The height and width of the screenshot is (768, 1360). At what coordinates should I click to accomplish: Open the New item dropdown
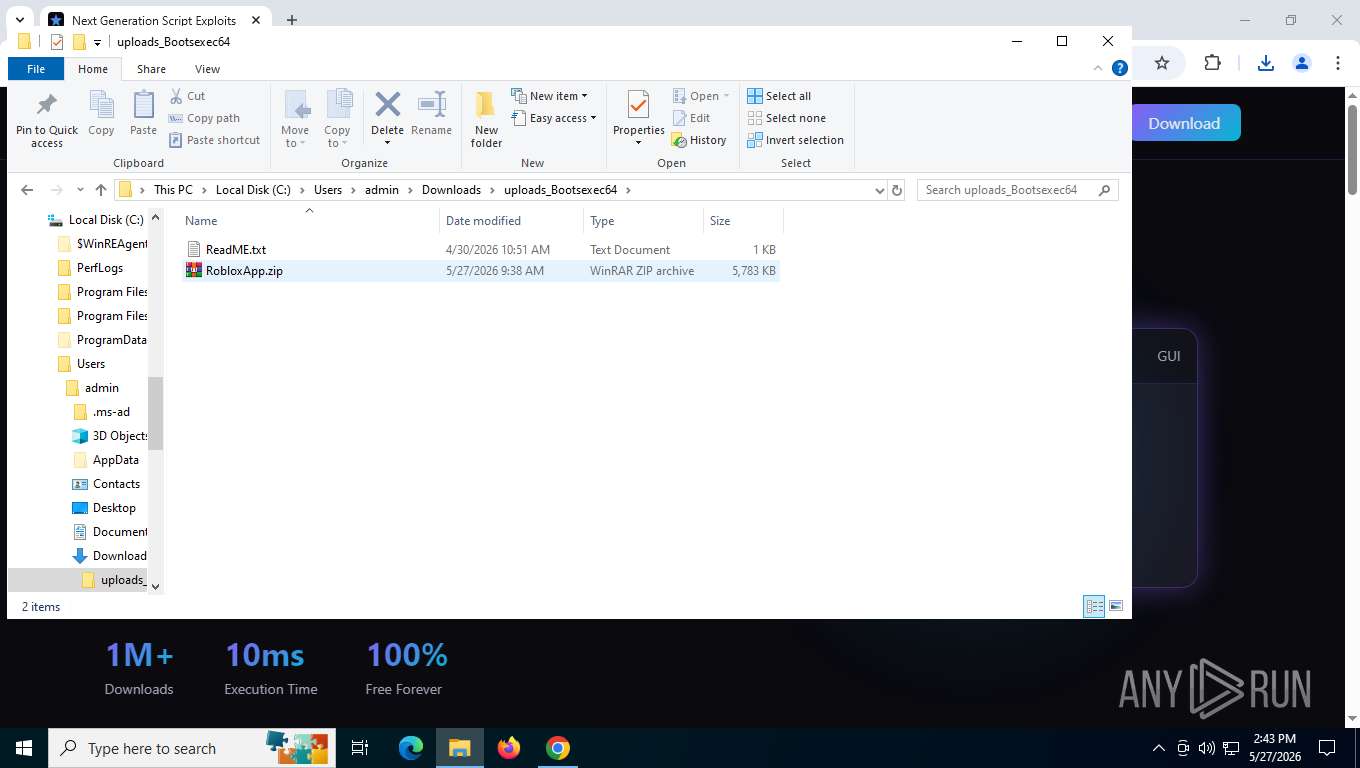point(549,96)
